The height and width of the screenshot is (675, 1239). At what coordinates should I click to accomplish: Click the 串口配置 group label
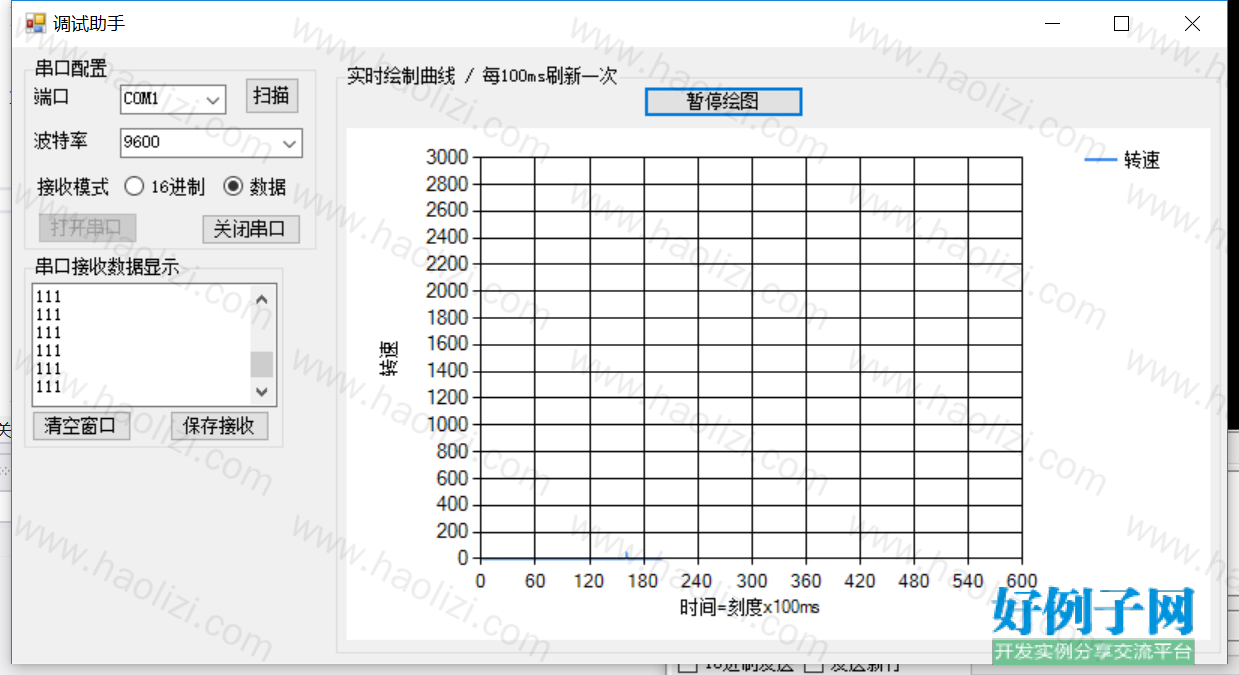70,69
